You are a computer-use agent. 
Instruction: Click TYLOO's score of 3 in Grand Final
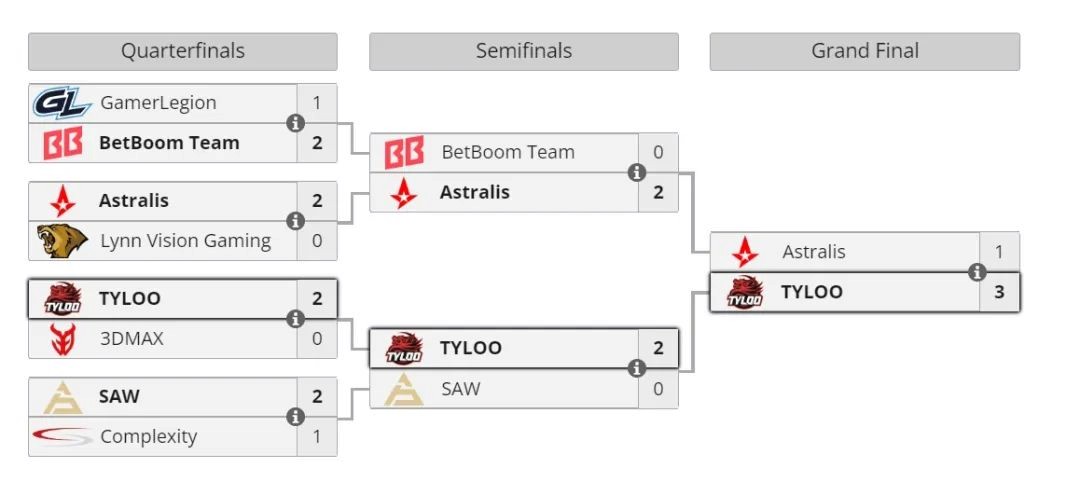[x=999, y=292]
